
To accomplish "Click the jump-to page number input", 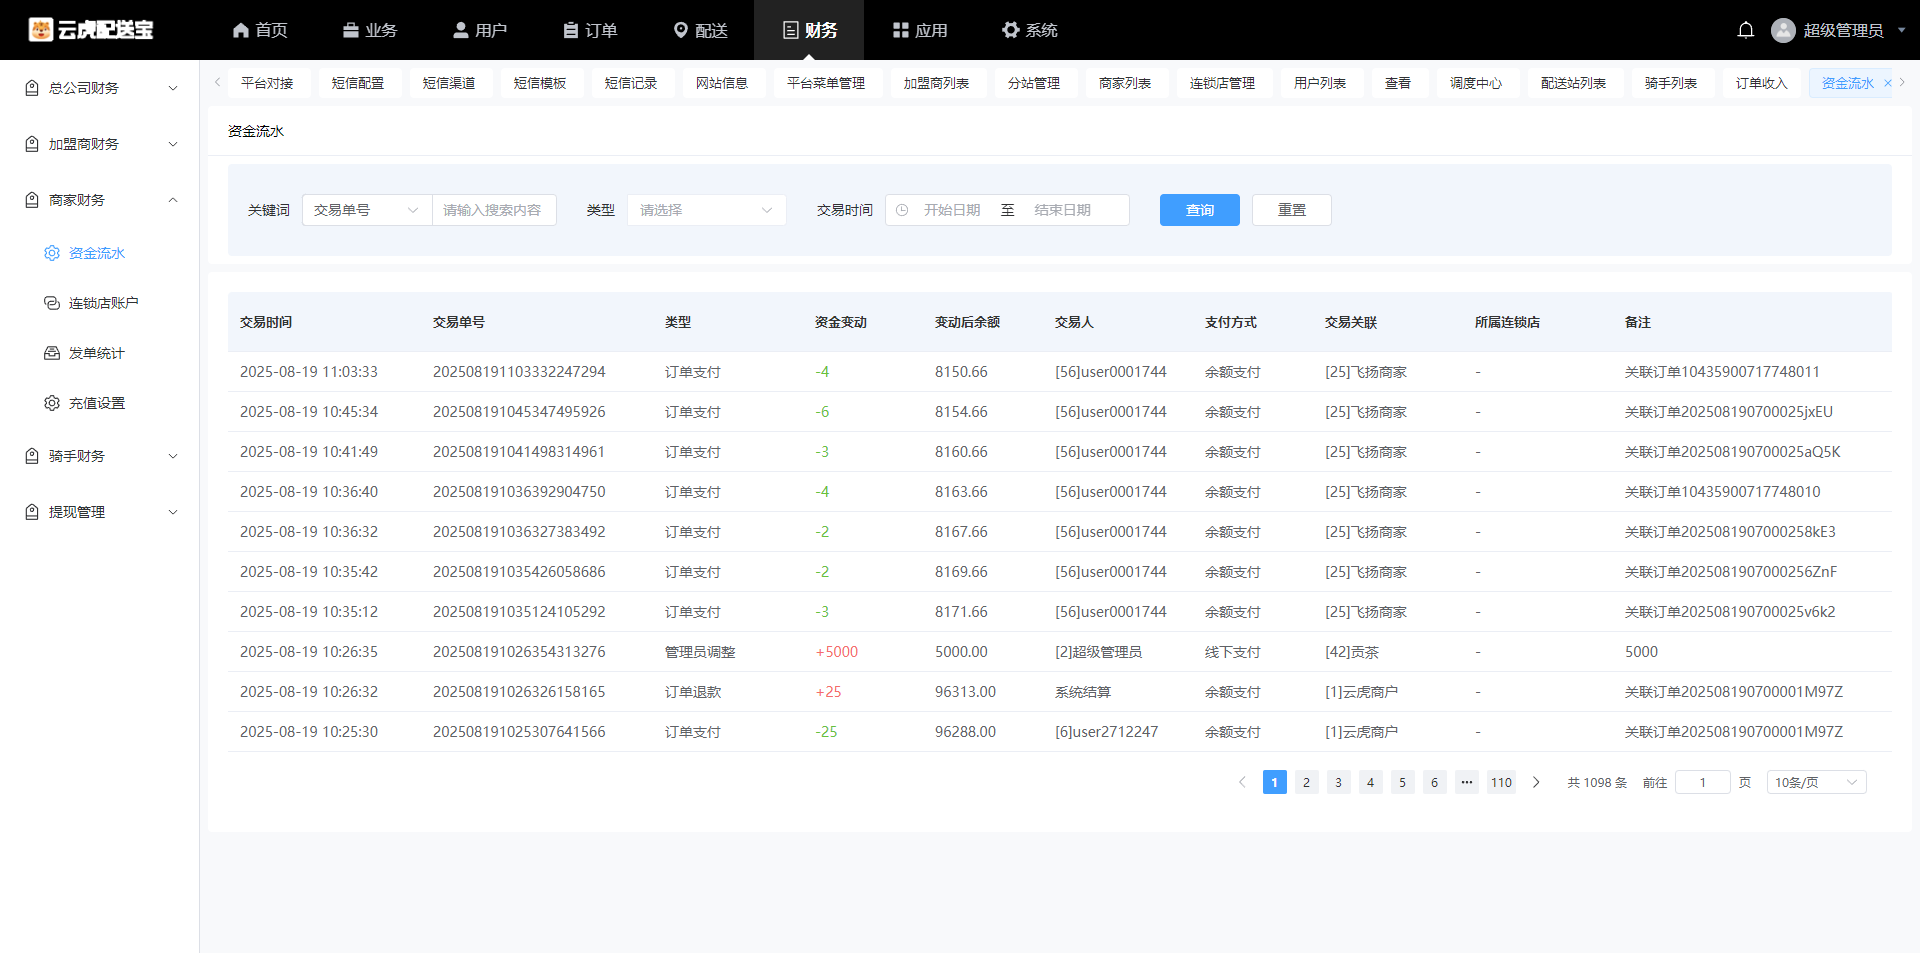I will (1702, 782).
